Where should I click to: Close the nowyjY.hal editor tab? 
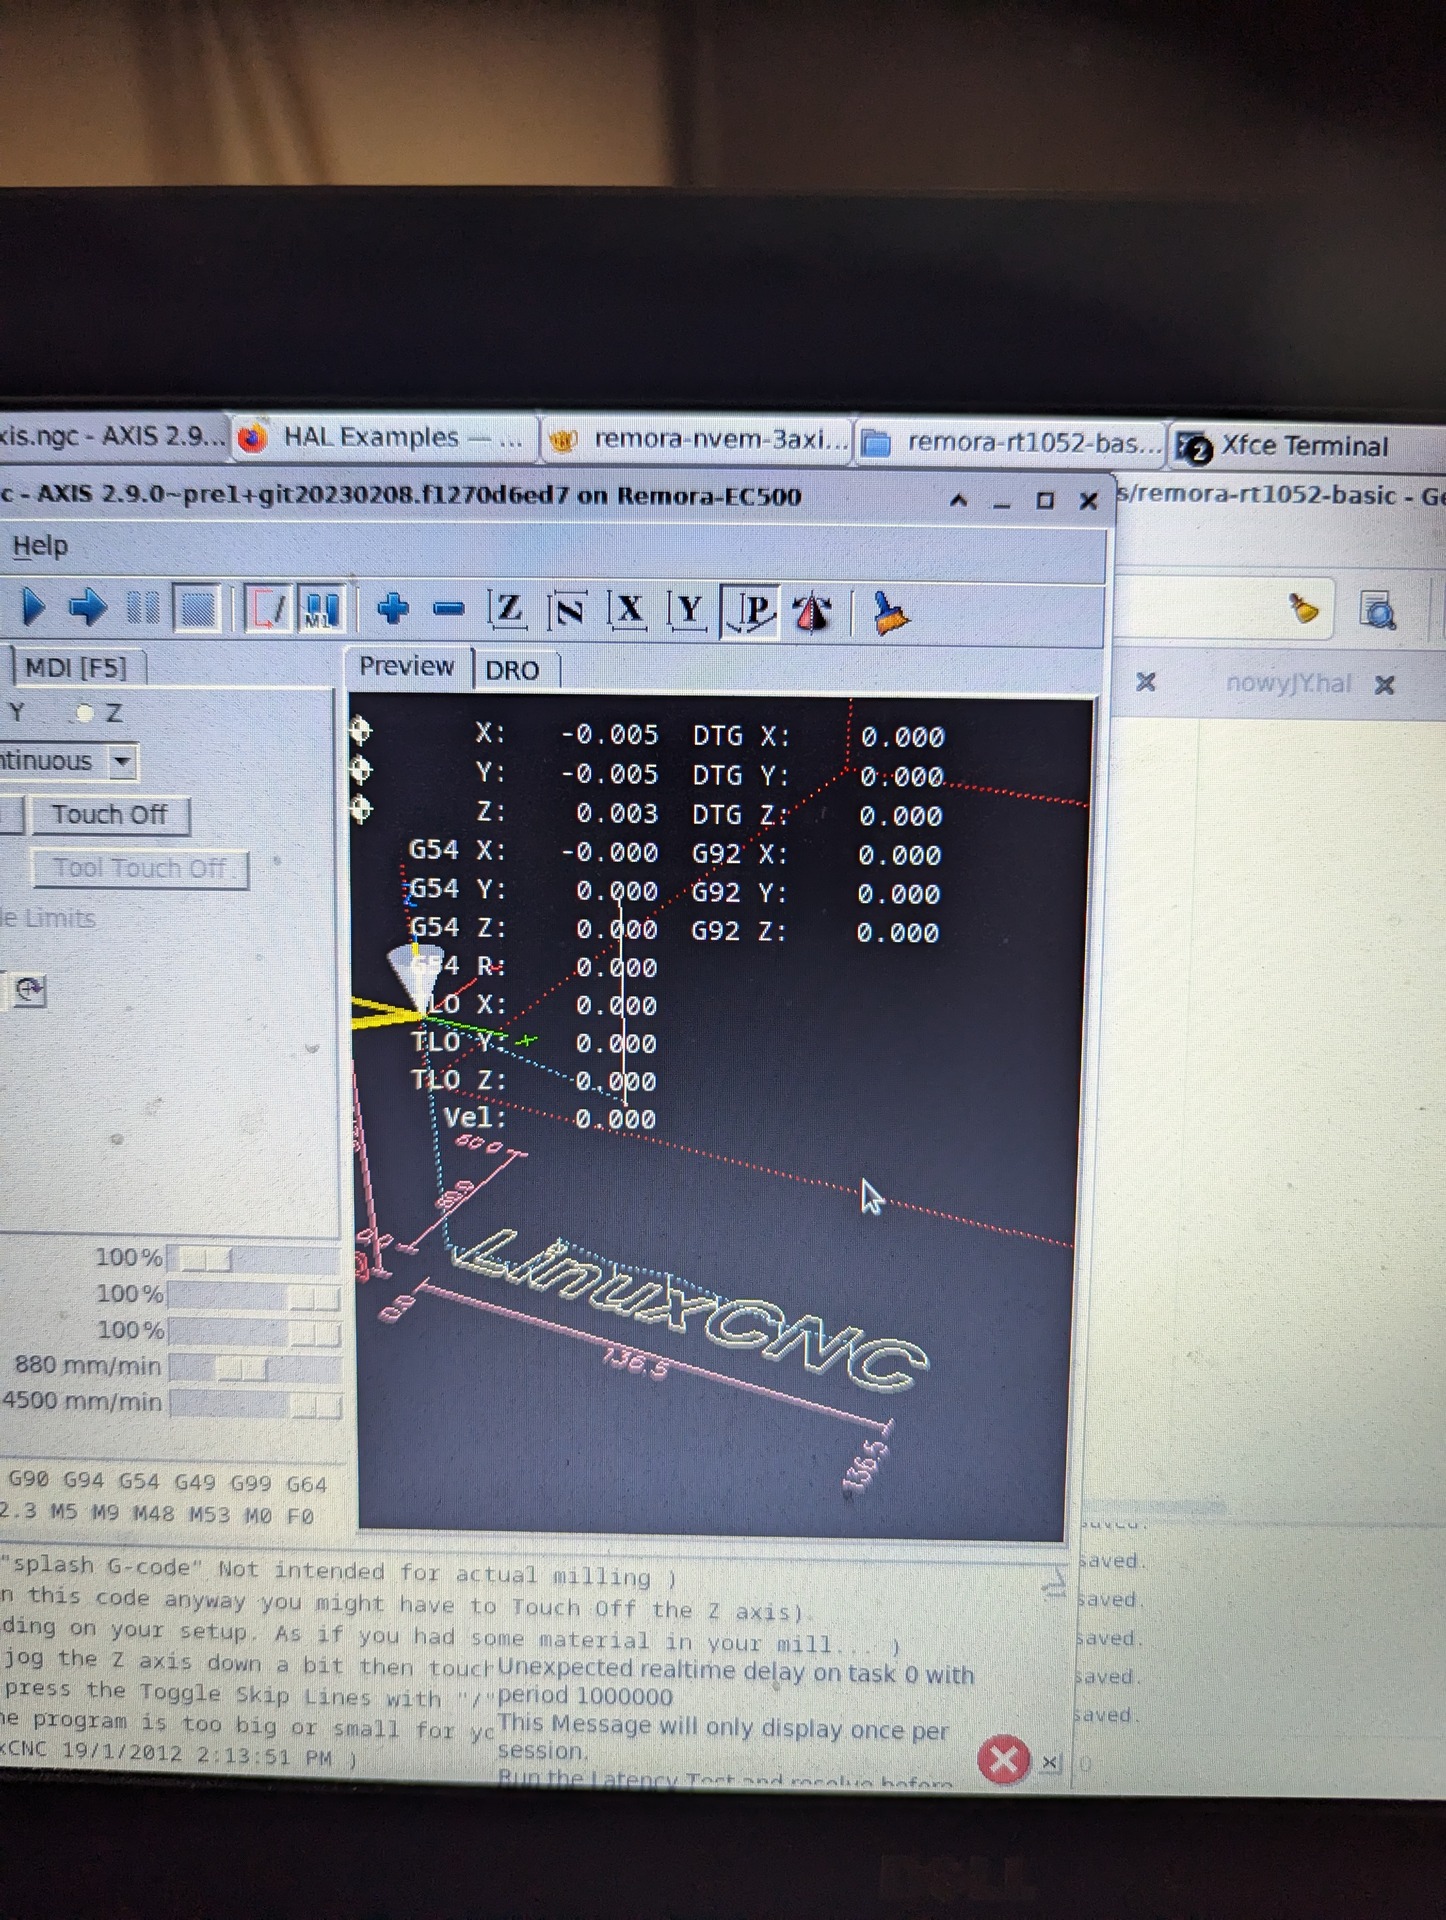point(1384,685)
